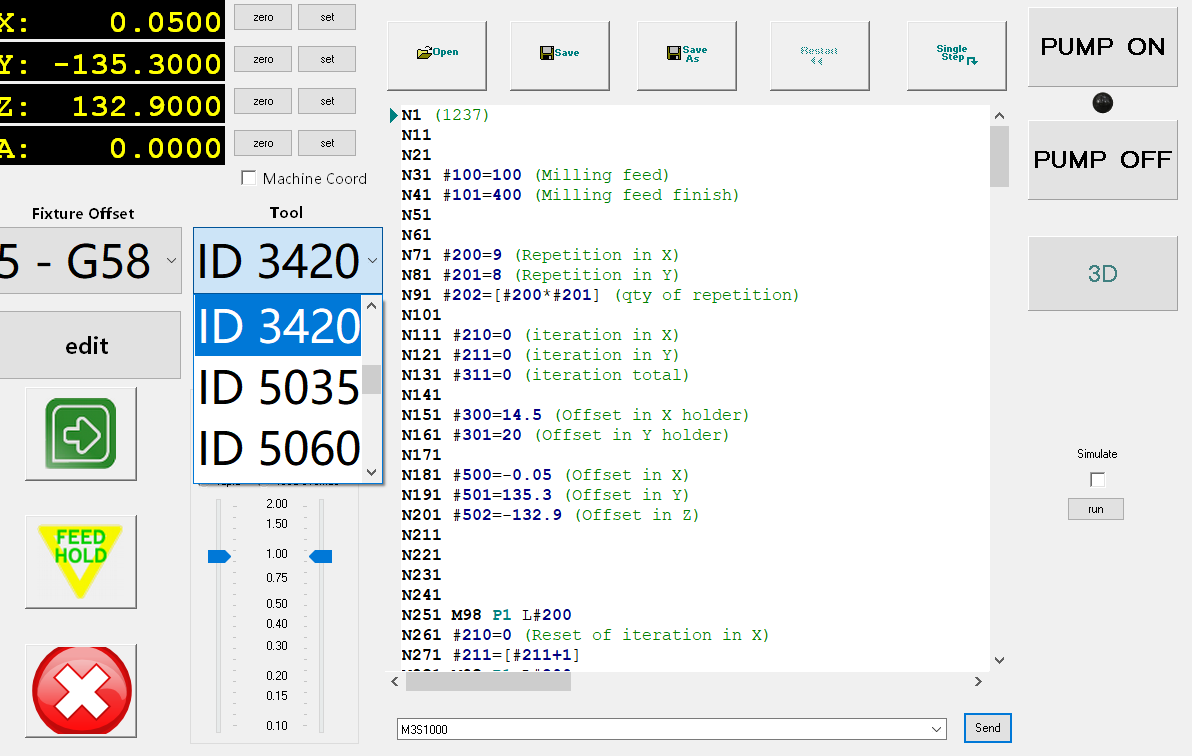1192x756 pixels.
Task: Choose ID 5060 in tool list
Action: pyautogui.click(x=278, y=448)
